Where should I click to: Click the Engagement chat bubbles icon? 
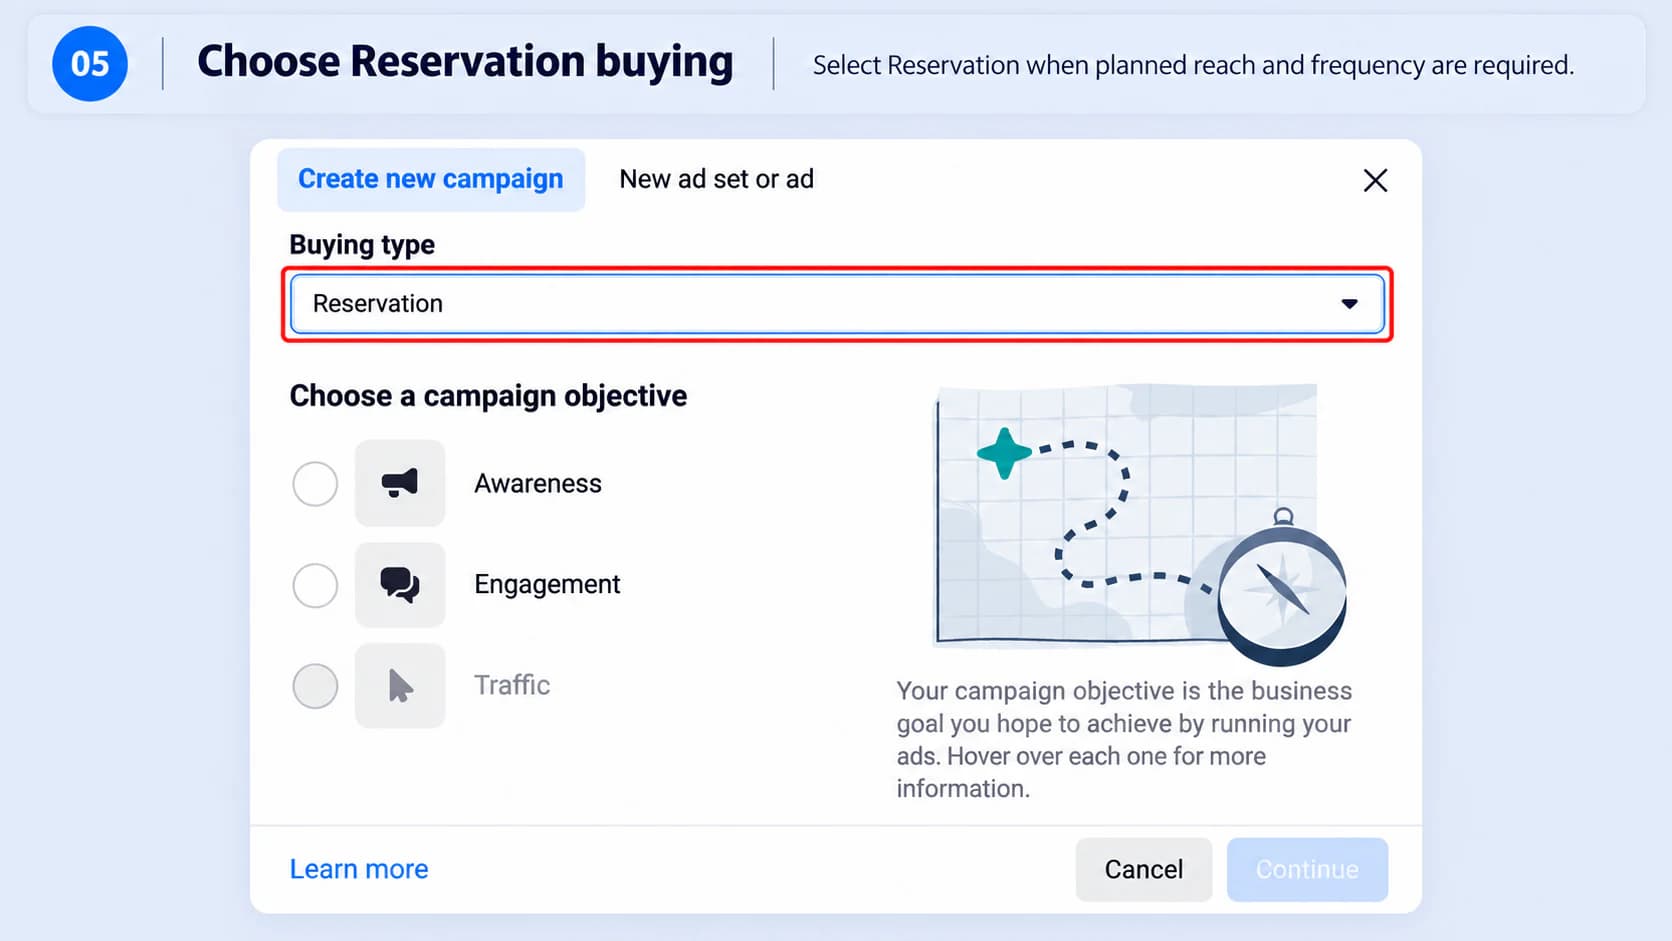[400, 584]
